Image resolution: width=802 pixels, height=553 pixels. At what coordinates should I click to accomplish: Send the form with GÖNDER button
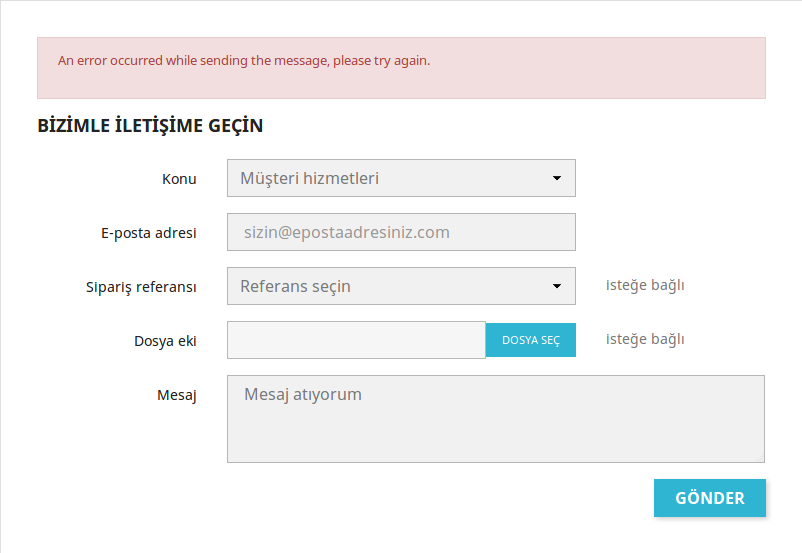pyautogui.click(x=709, y=498)
